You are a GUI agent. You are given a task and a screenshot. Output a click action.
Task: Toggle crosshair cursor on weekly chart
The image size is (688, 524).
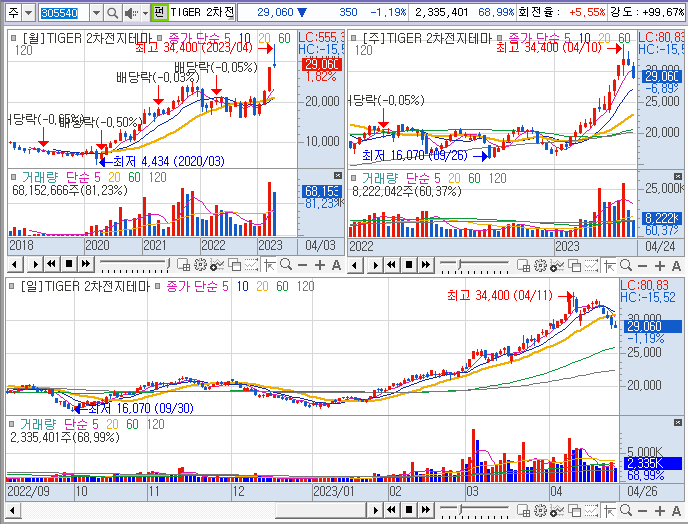pyautogui.click(x=609, y=265)
